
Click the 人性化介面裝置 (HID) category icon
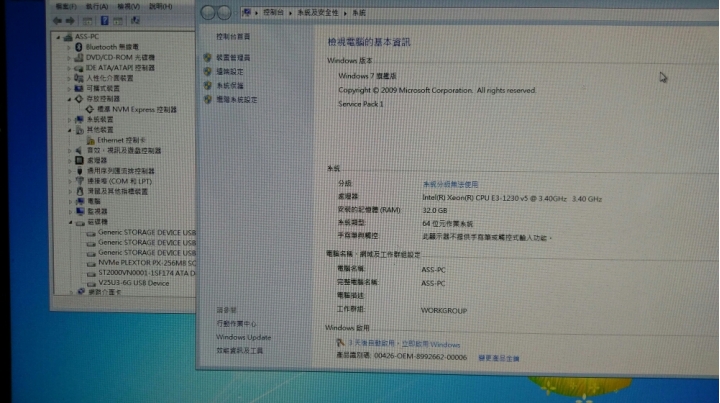pyautogui.click(x=79, y=78)
